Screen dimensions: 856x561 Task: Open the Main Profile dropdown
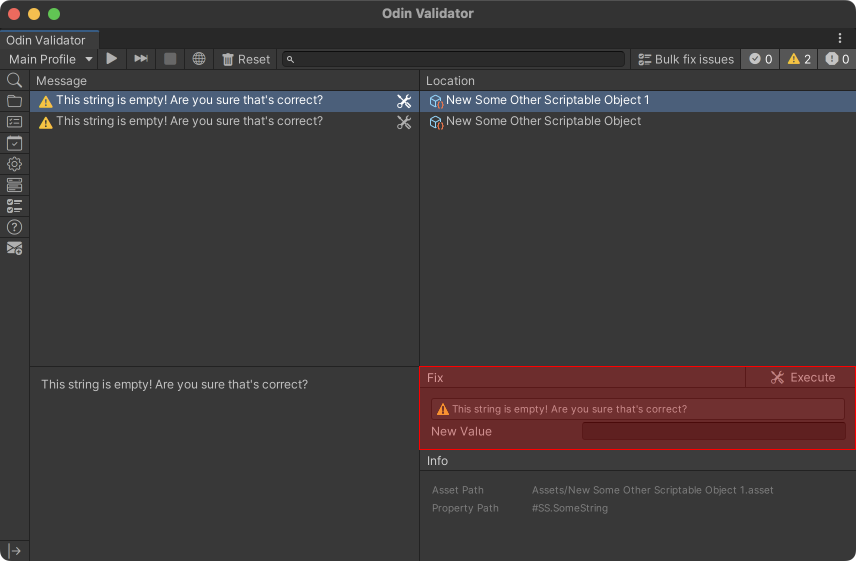coord(50,59)
